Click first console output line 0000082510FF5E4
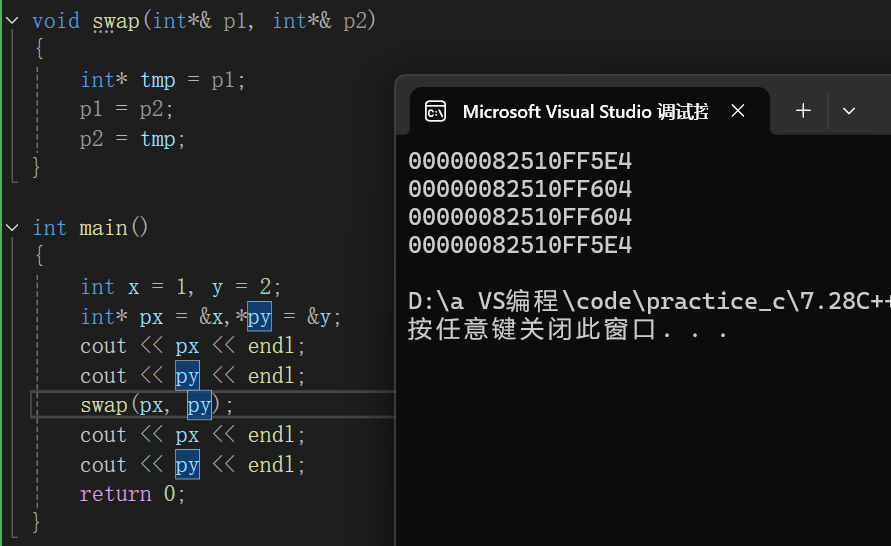This screenshot has height=546, width=891. click(x=520, y=161)
